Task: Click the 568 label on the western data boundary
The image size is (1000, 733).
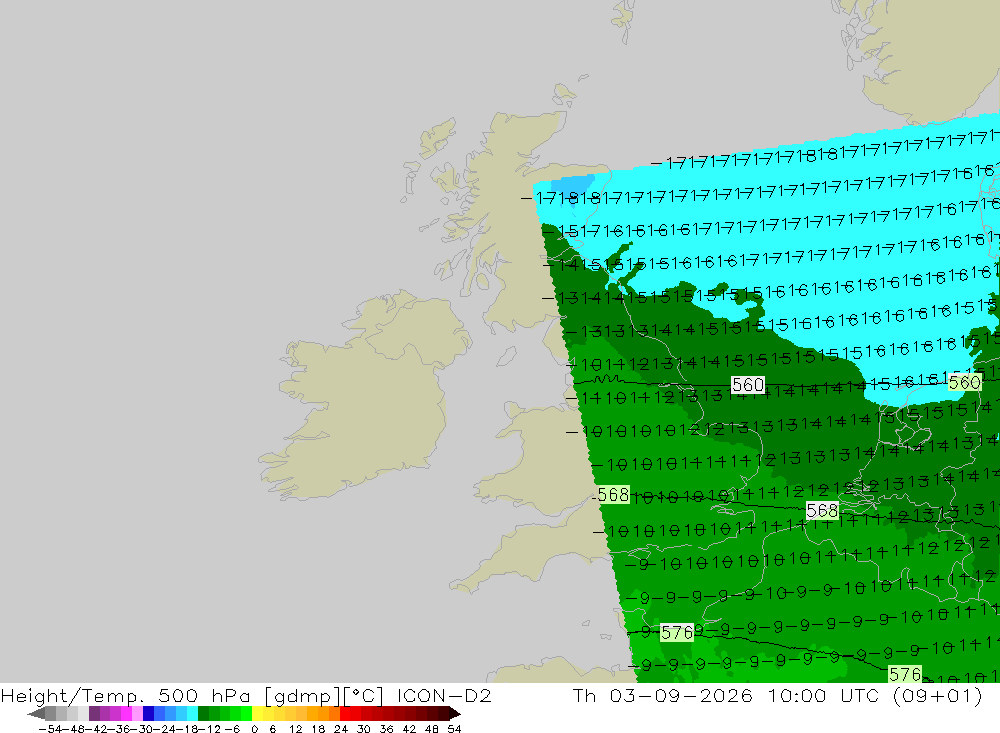Action: coord(613,494)
